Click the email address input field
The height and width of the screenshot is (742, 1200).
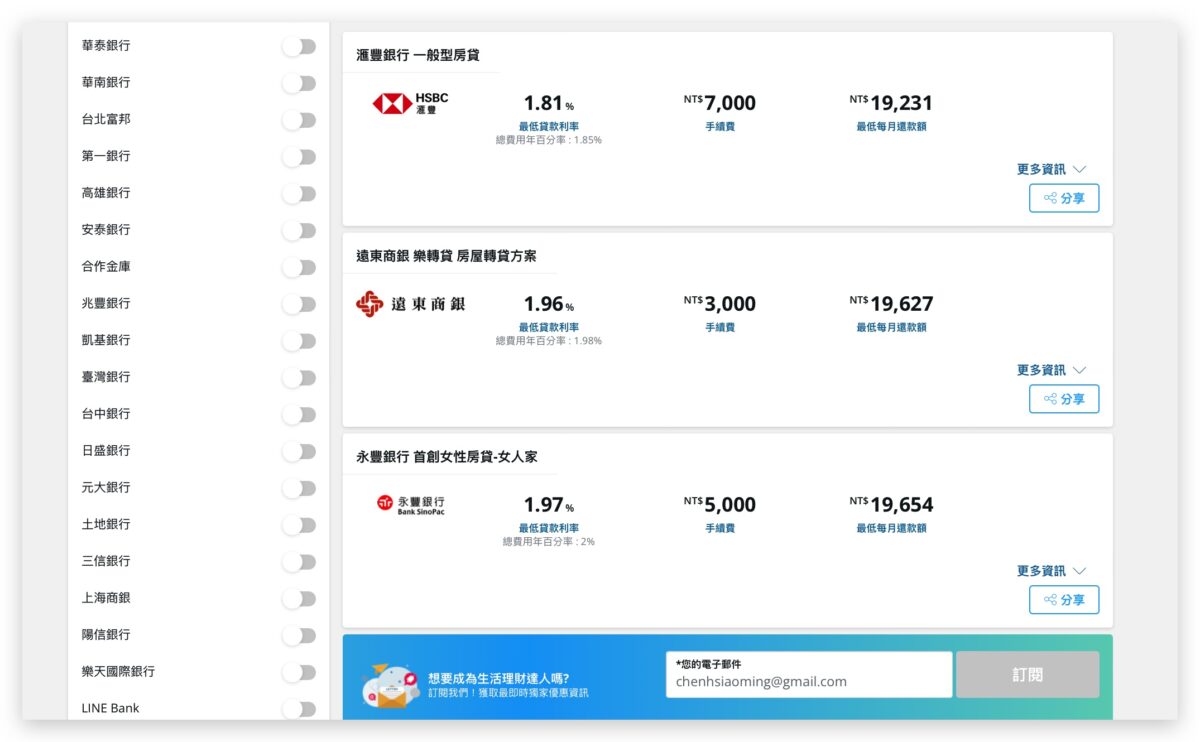coord(809,675)
